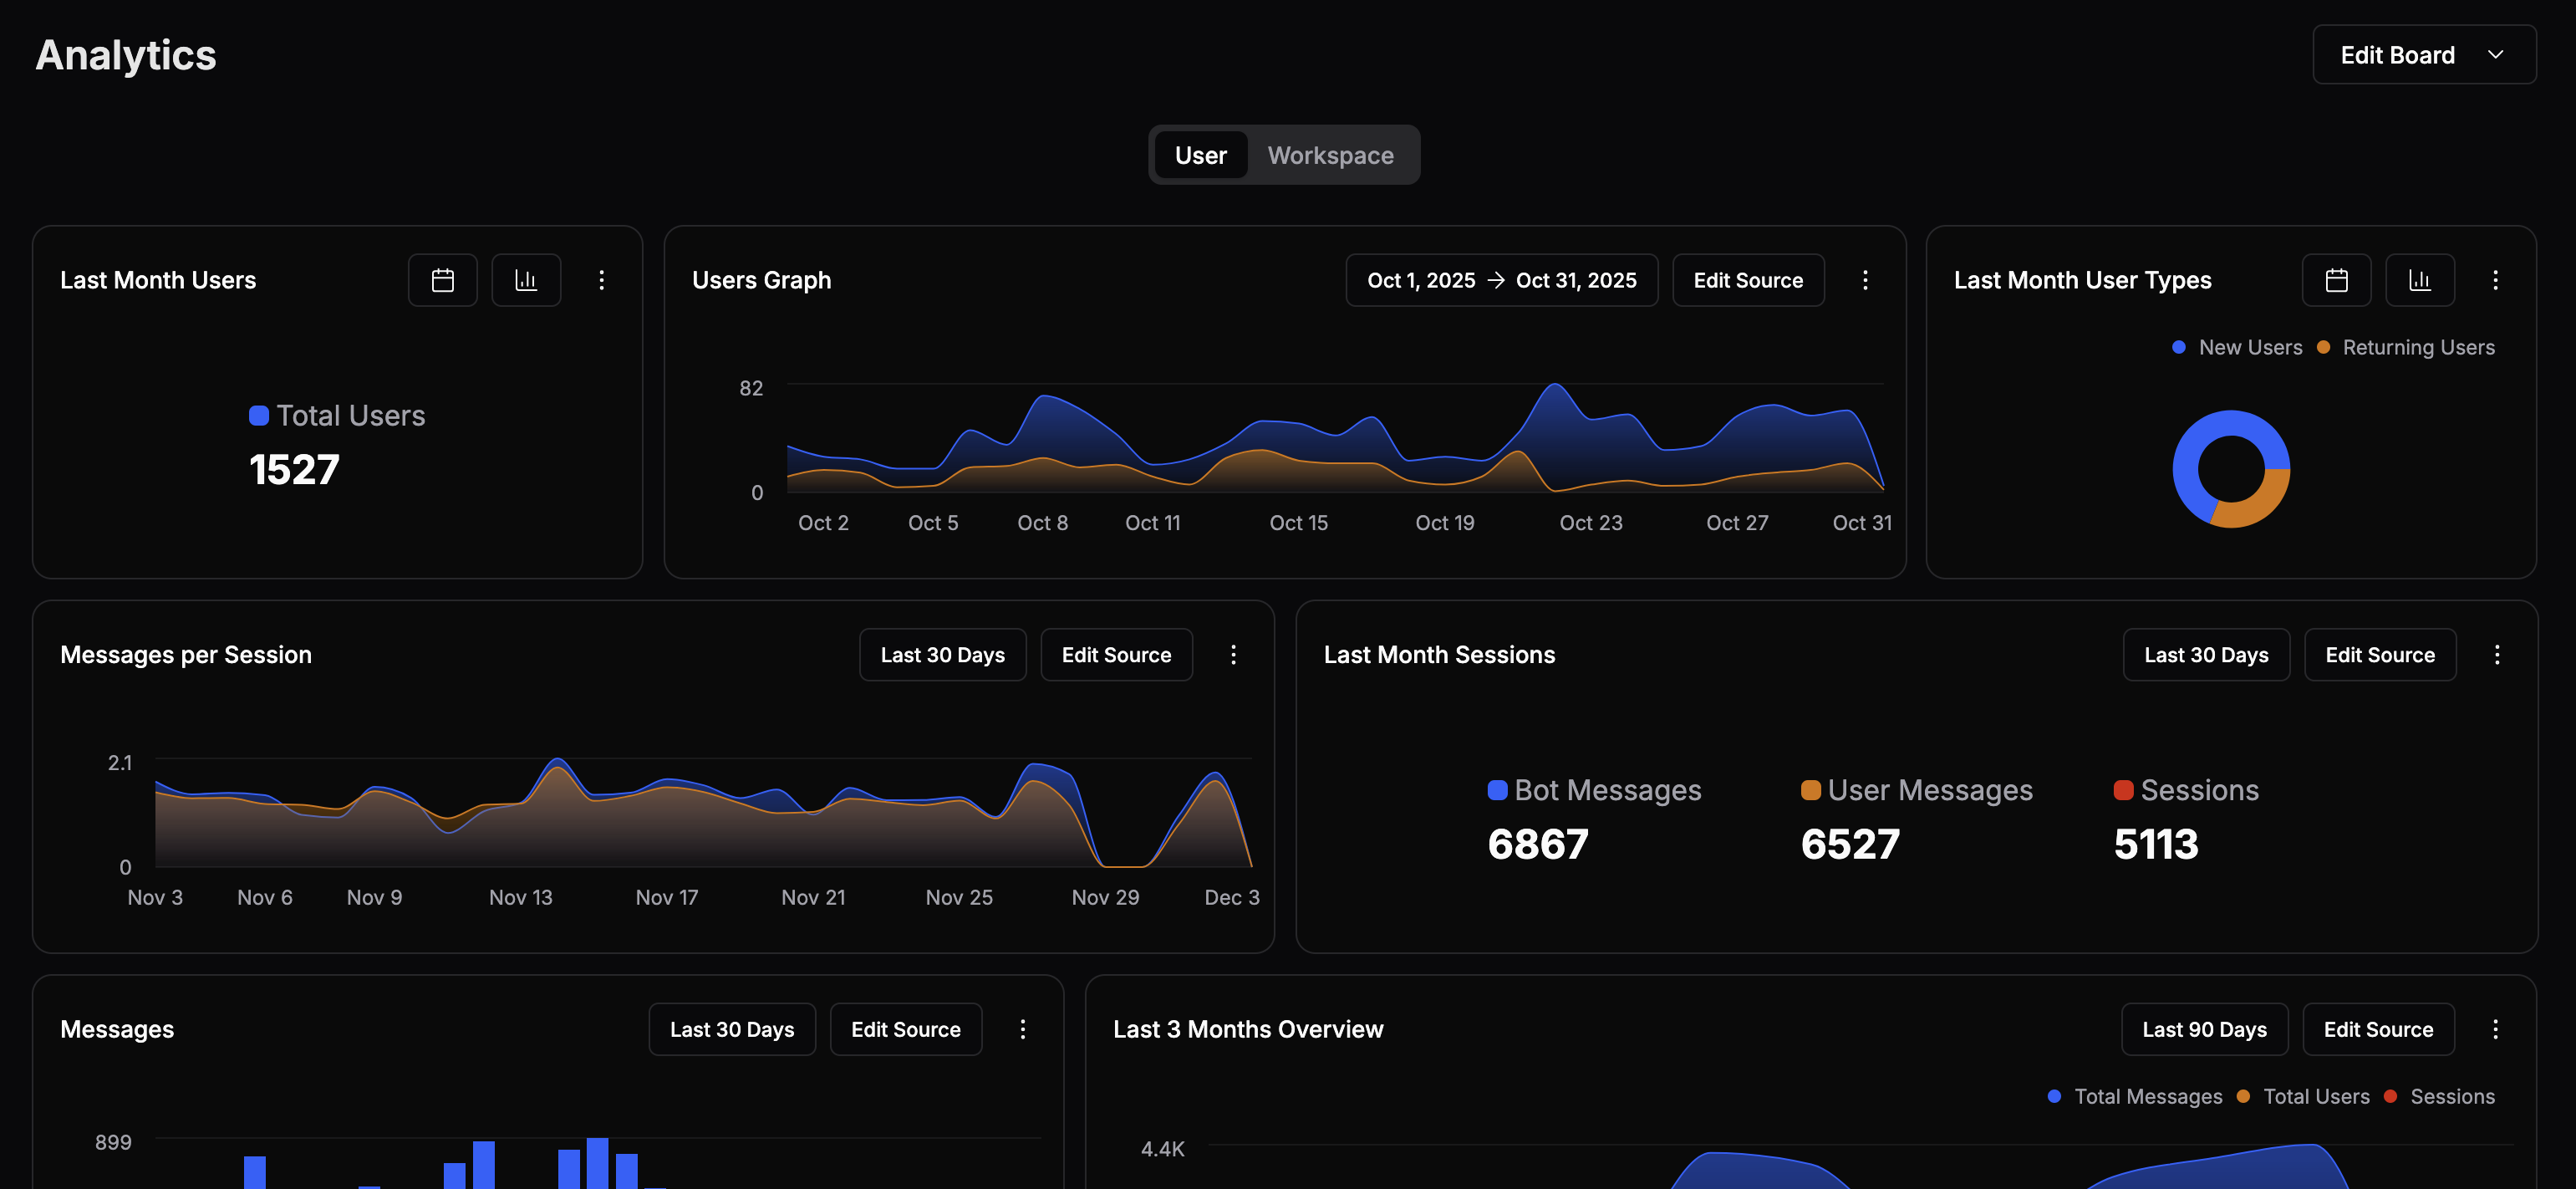This screenshot has width=2576, height=1189.
Task: Open the three-dot menu on Messages per Session
Action: coord(1233,655)
